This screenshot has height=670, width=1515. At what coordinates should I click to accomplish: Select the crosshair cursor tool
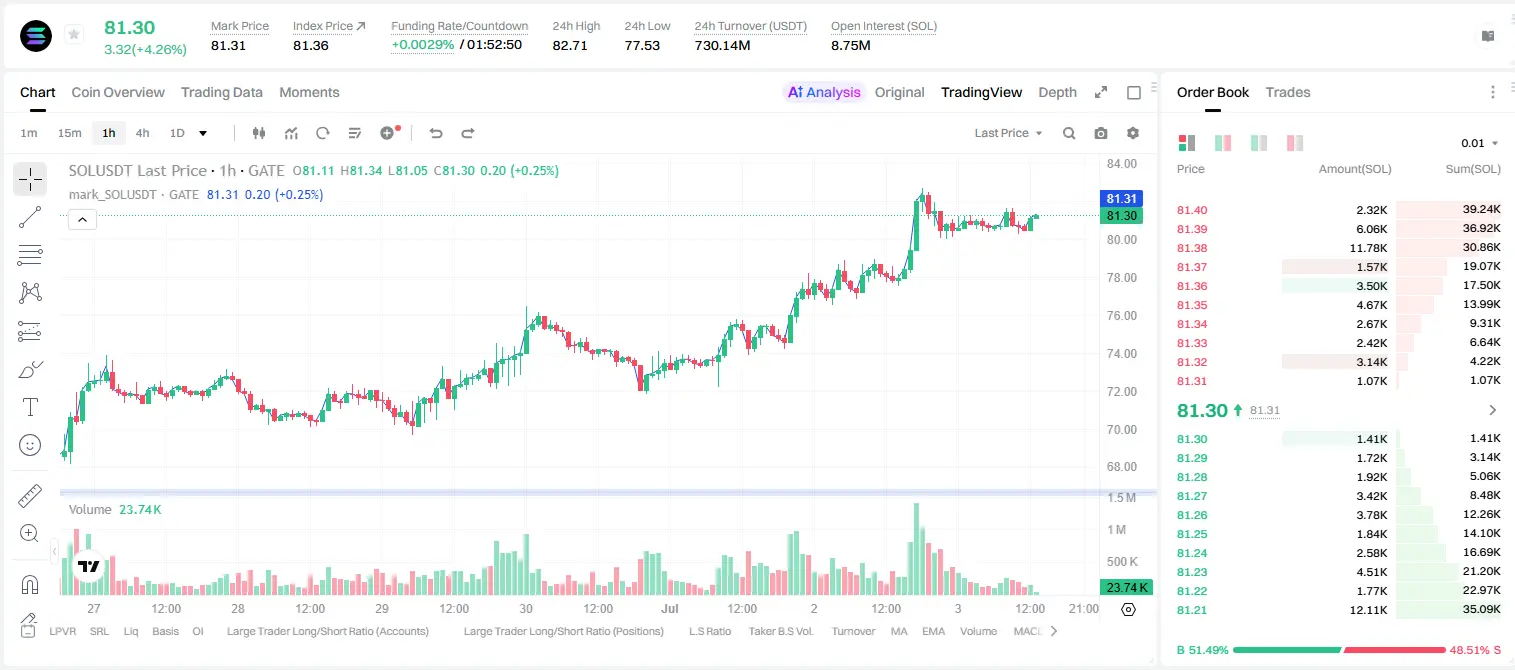pyautogui.click(x=30, y=179)
